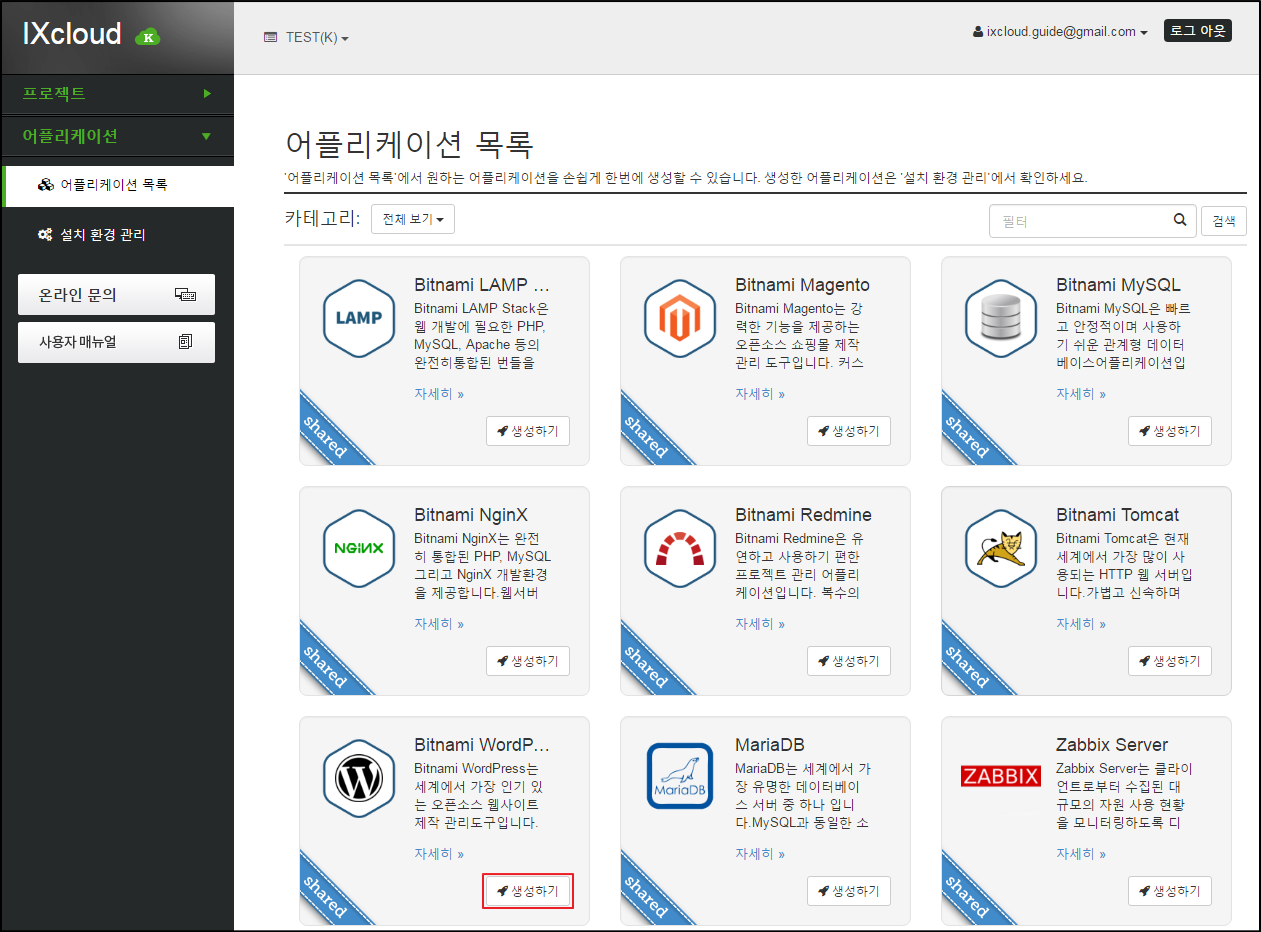Click the document icon on 사용자 매뉴얼

point(185,342)
